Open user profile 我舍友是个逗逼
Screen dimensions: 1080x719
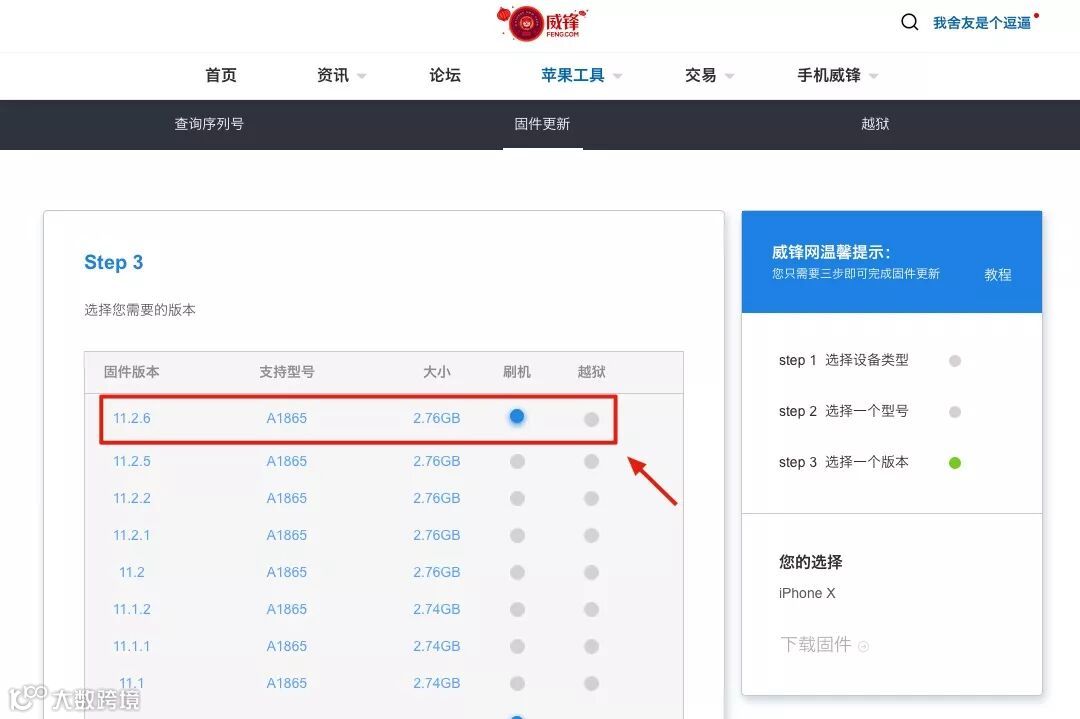(x=982, y=23)
